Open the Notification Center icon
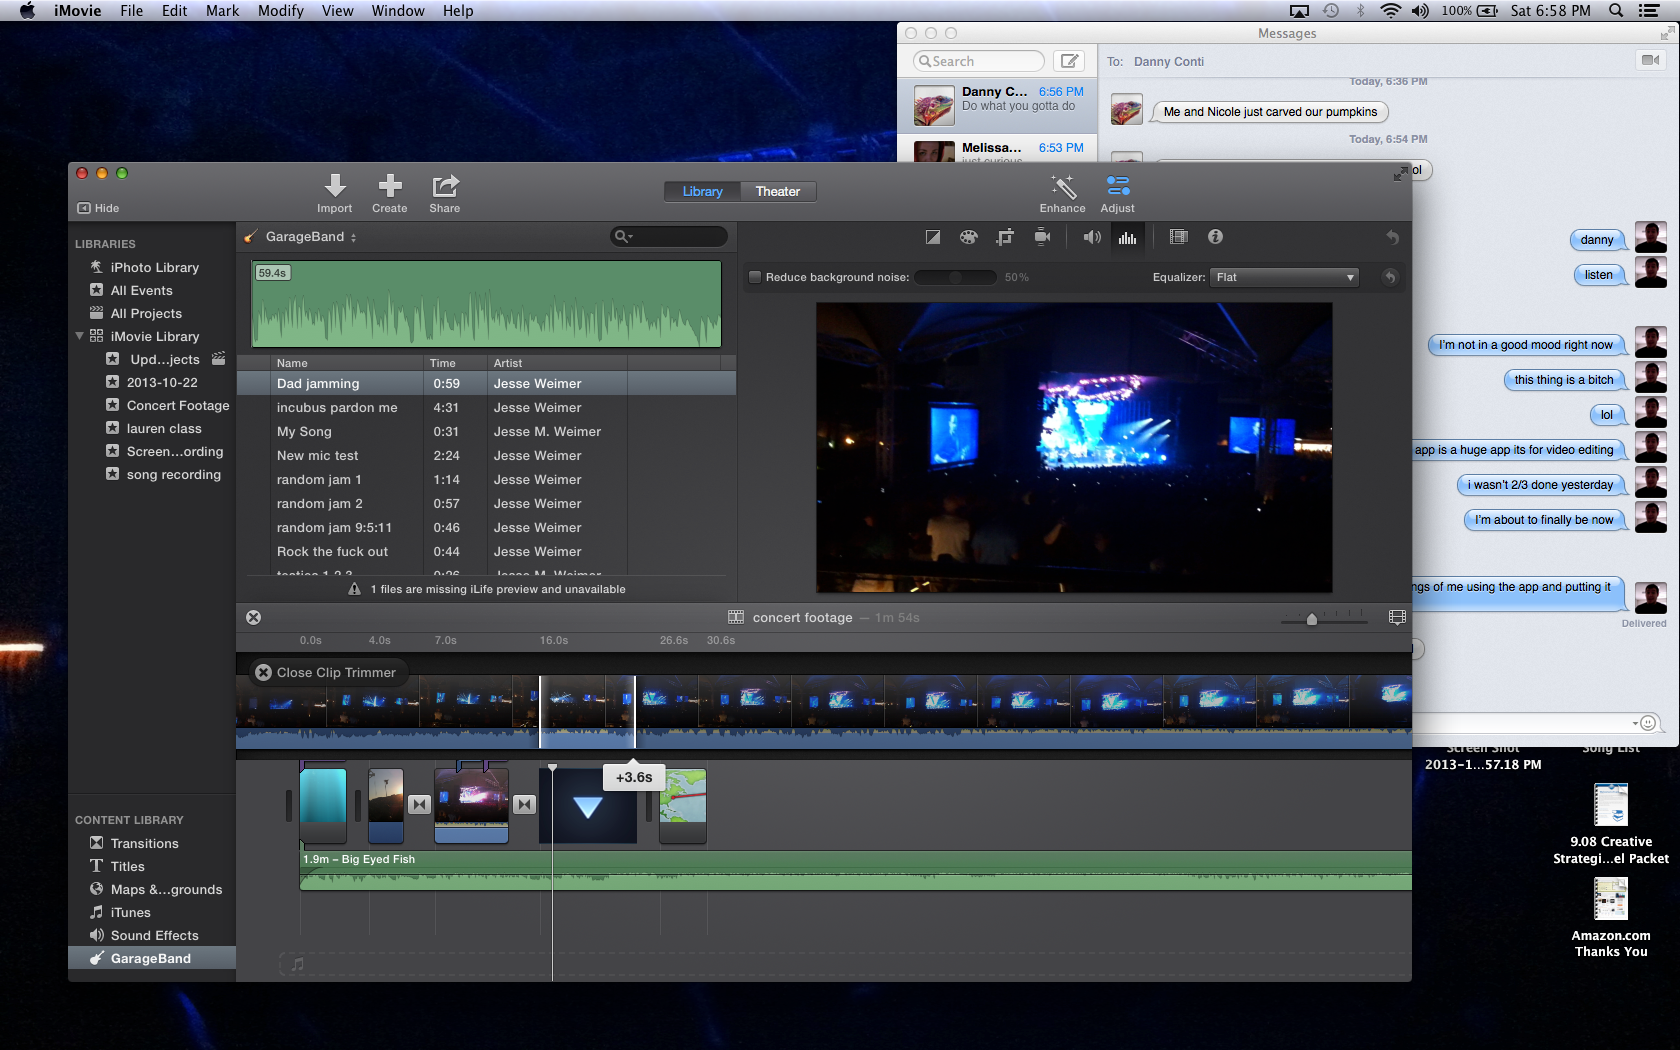This screenshot has height=1050, width=1680. (x=1649, y=11)
